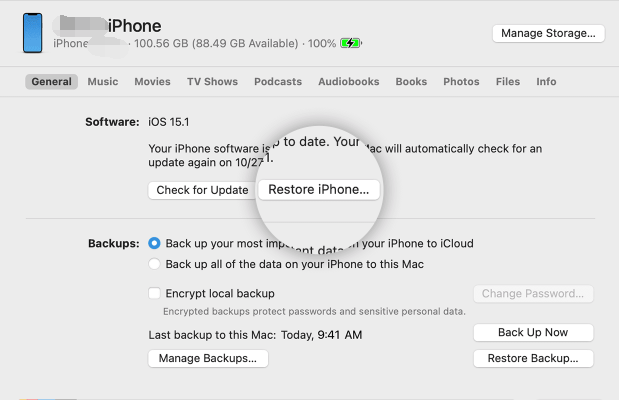This screenshot has width=619, height=400.
Task: Select back up to iCloud option
Action: (154, 243)
